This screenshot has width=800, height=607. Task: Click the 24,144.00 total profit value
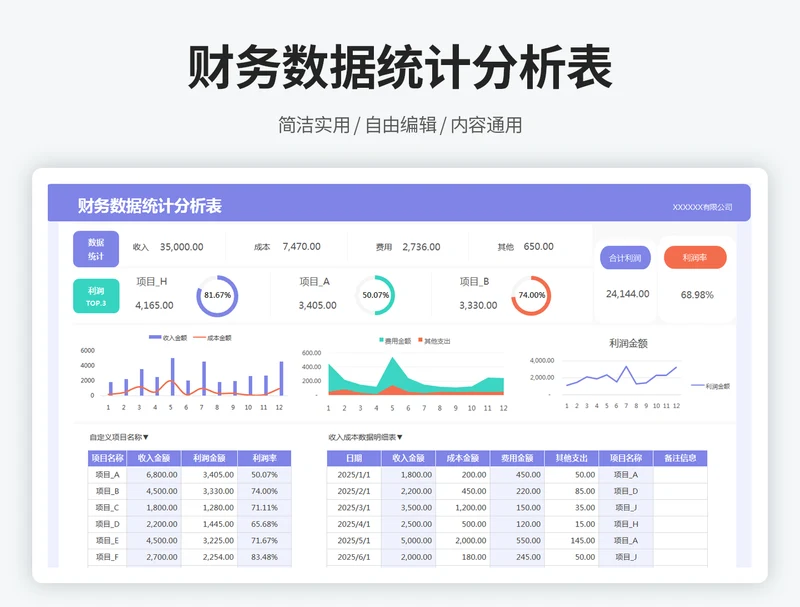point(628,294)
